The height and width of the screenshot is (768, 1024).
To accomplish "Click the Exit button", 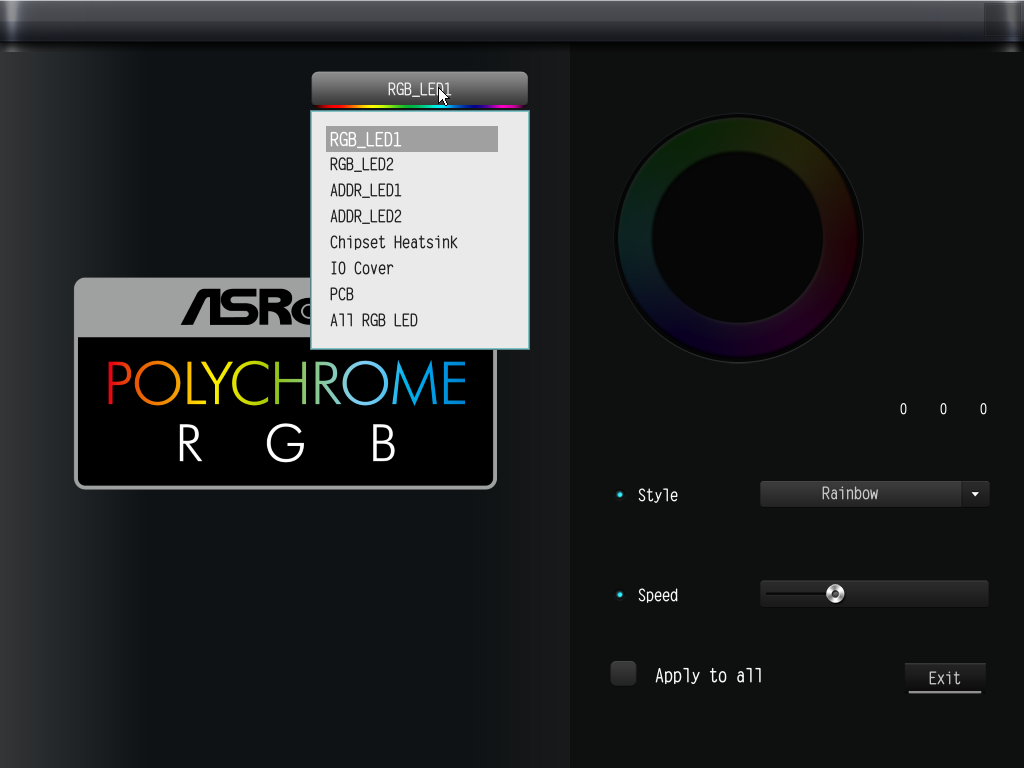I will 944,678.
